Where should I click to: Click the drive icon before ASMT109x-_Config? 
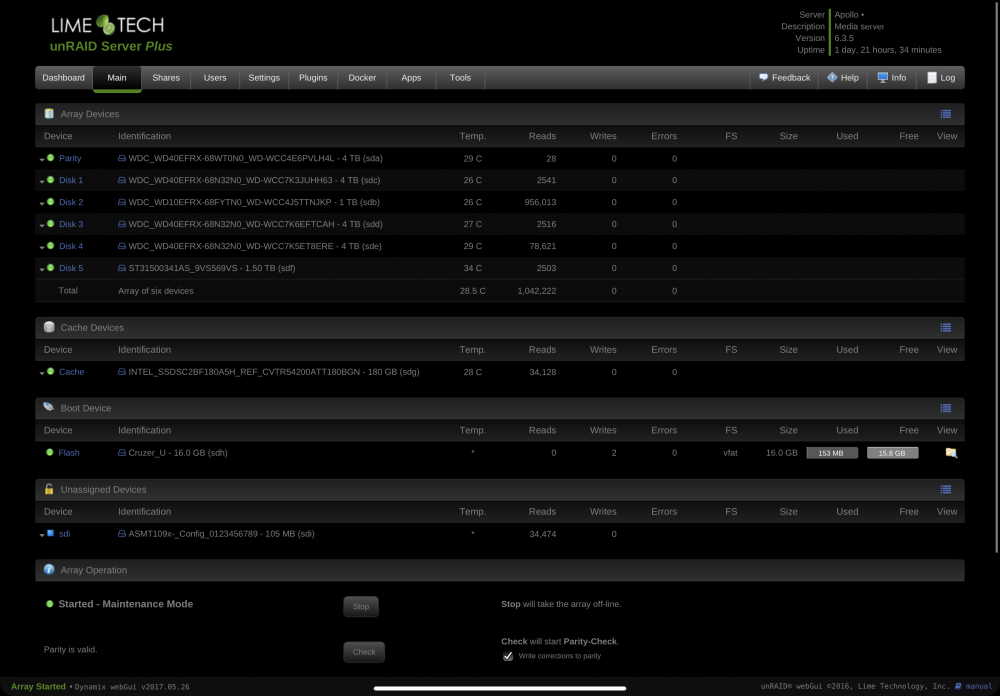click(x=122, y=534)
